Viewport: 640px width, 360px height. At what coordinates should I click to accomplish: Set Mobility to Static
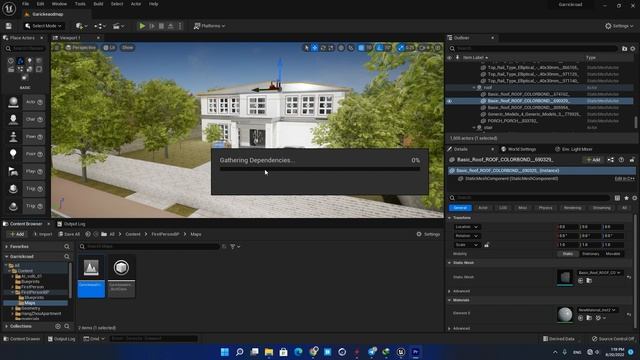pyautogui.click(x=568, y=254)
